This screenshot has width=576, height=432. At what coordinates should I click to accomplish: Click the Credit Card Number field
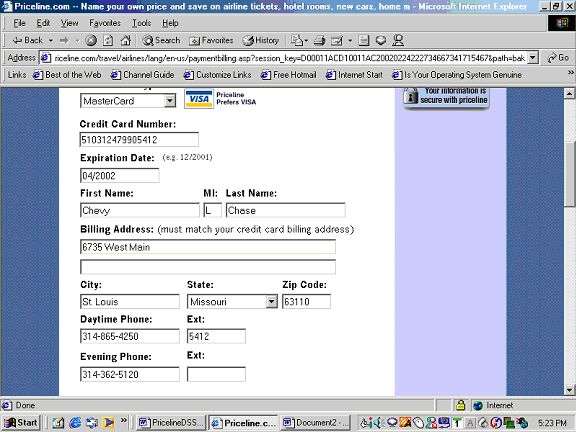[139, 140]
